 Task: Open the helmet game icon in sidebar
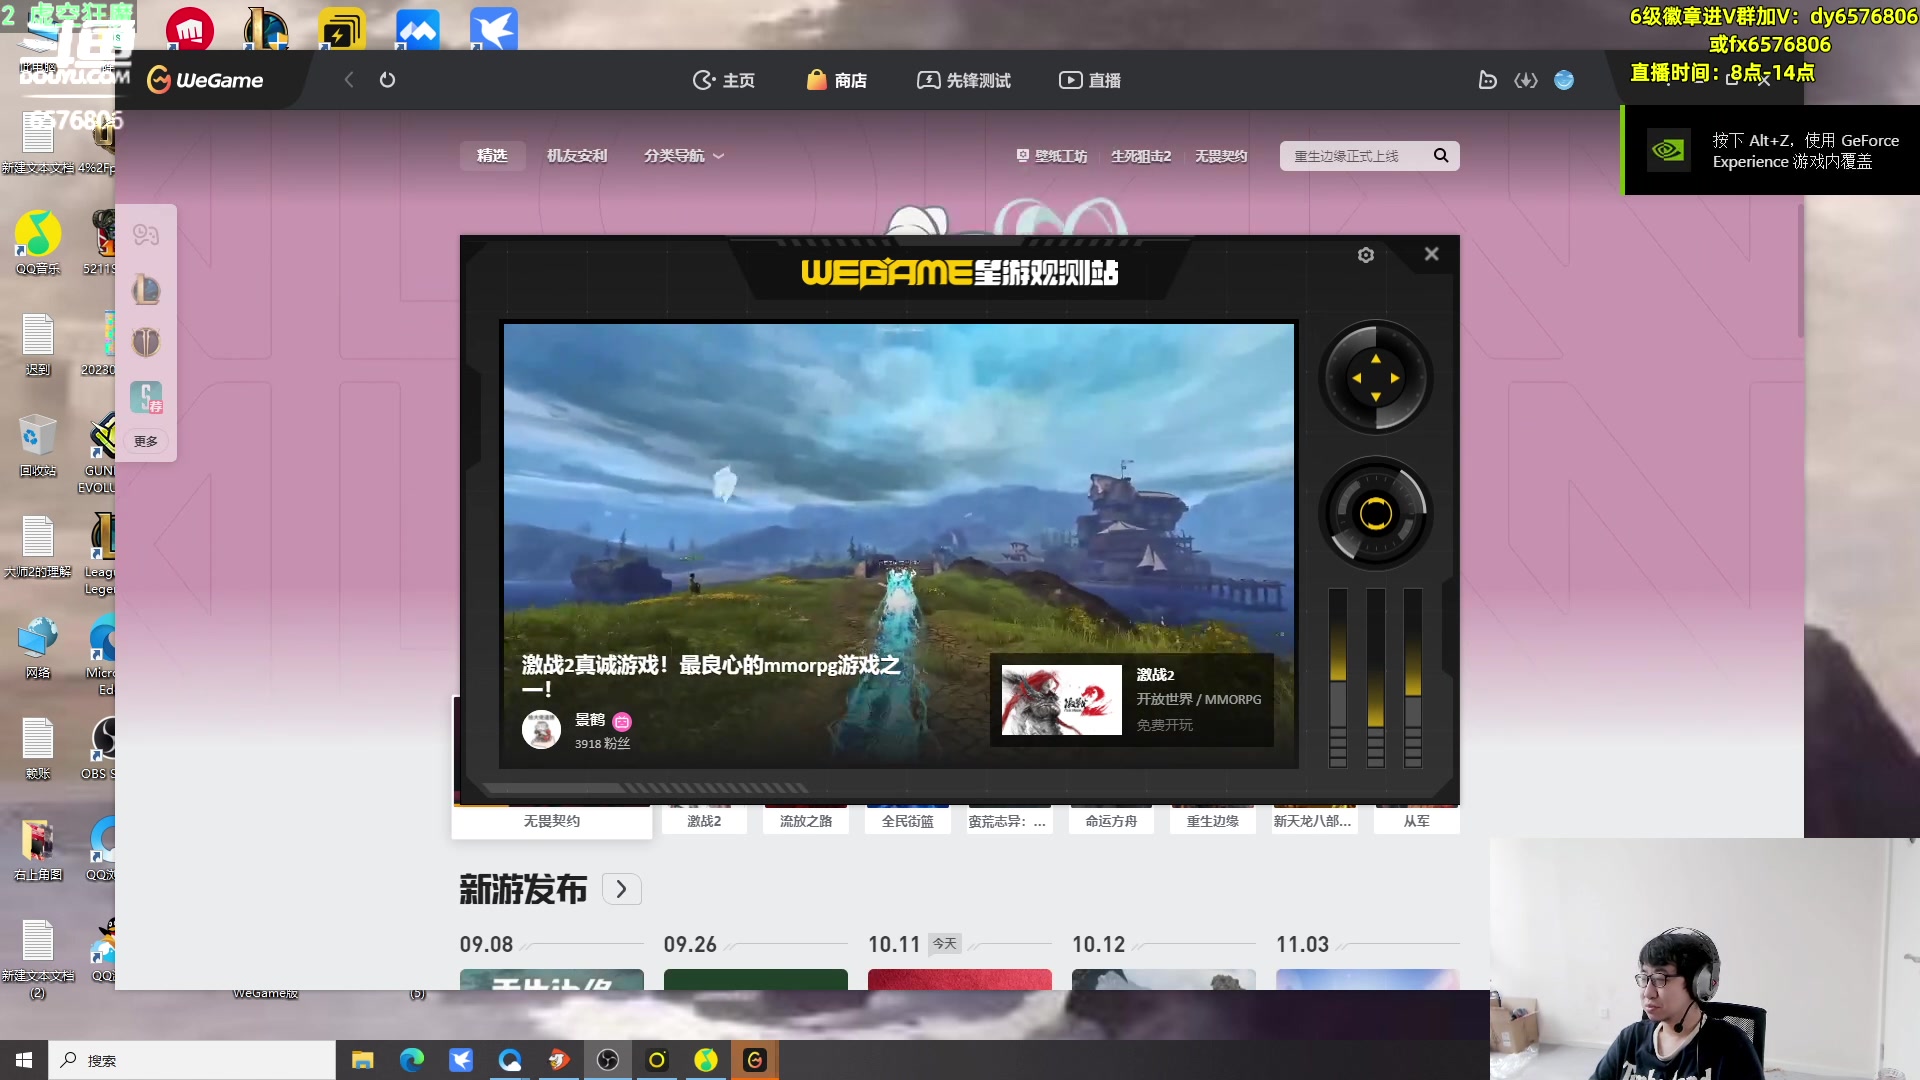click(x=146, y=342)
